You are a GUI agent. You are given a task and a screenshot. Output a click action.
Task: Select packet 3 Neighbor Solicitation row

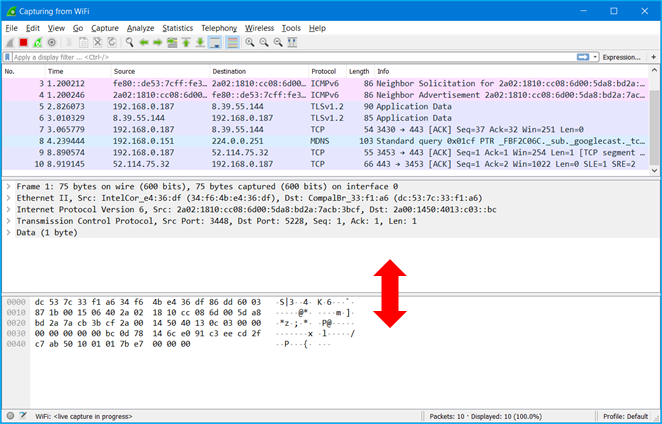[326, 83]
